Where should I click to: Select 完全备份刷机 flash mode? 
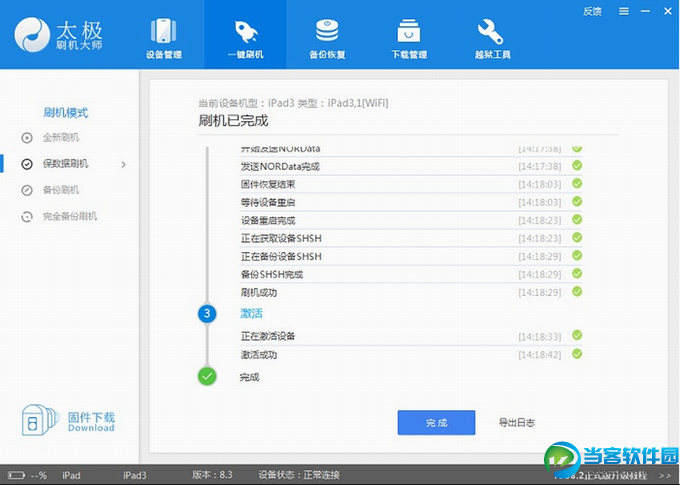(68, 216)
